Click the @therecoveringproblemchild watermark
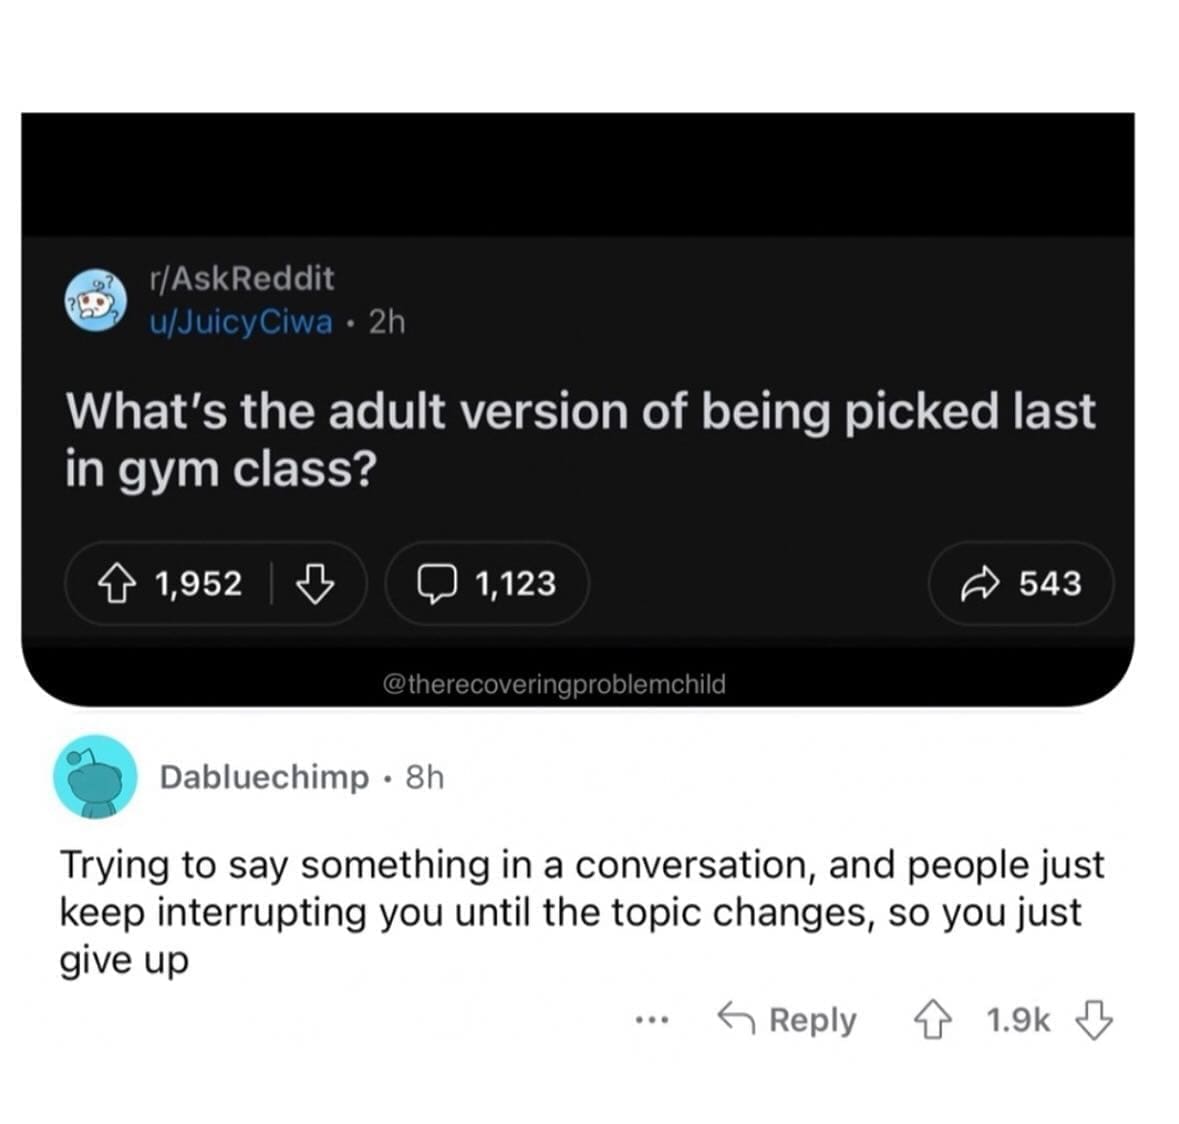 tap(554, 685)
